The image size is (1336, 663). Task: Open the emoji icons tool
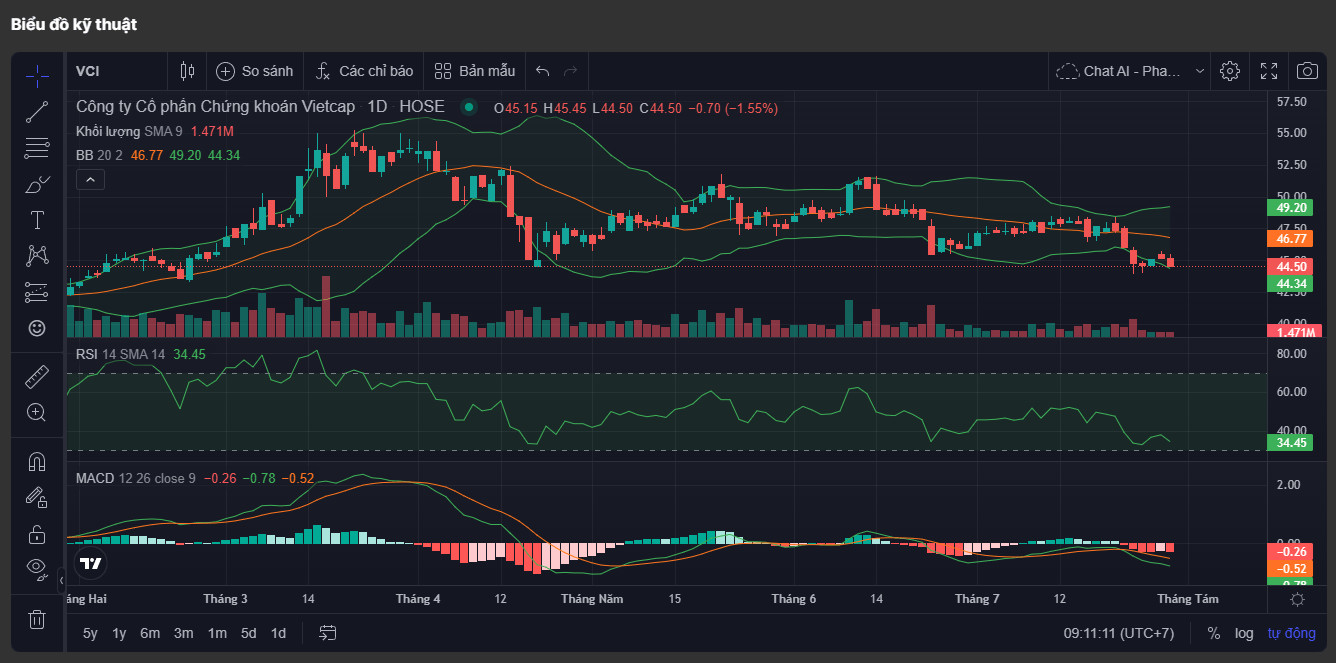[37, 328]
